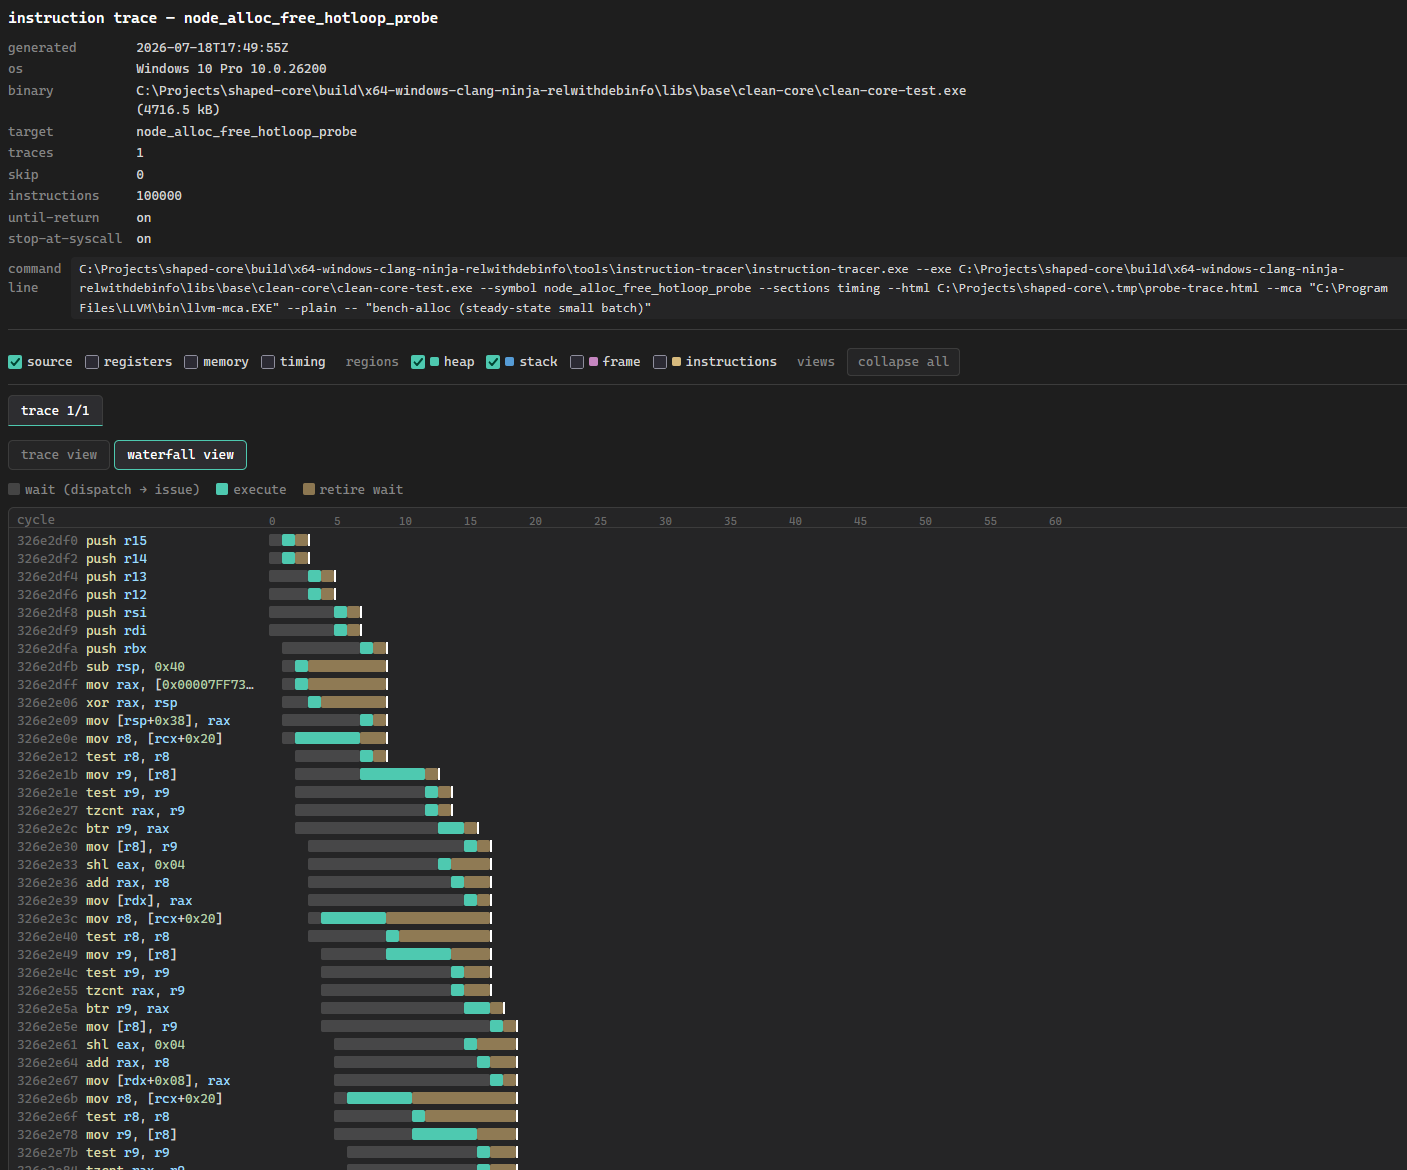
Task: Click the green heap color swatch
Action: pos(434,362)
